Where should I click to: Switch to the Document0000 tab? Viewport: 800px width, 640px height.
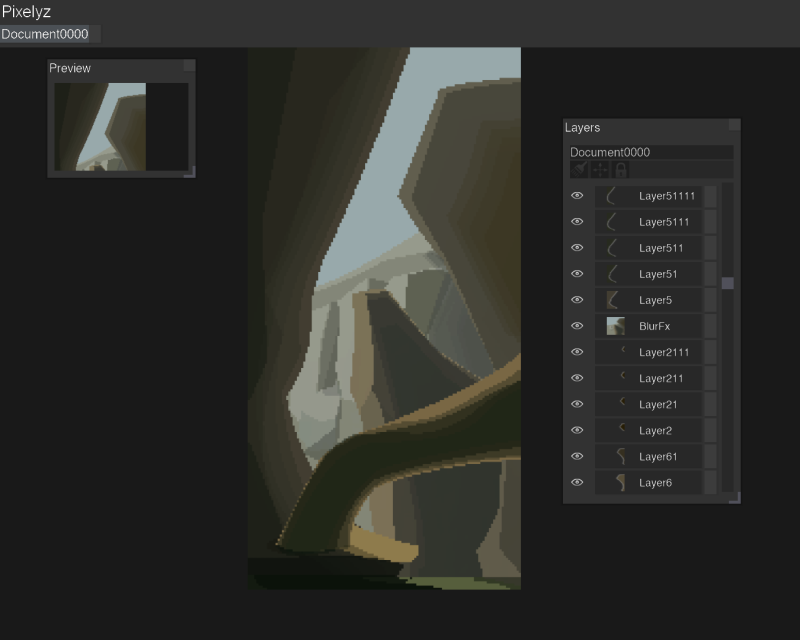click(45, 34)
